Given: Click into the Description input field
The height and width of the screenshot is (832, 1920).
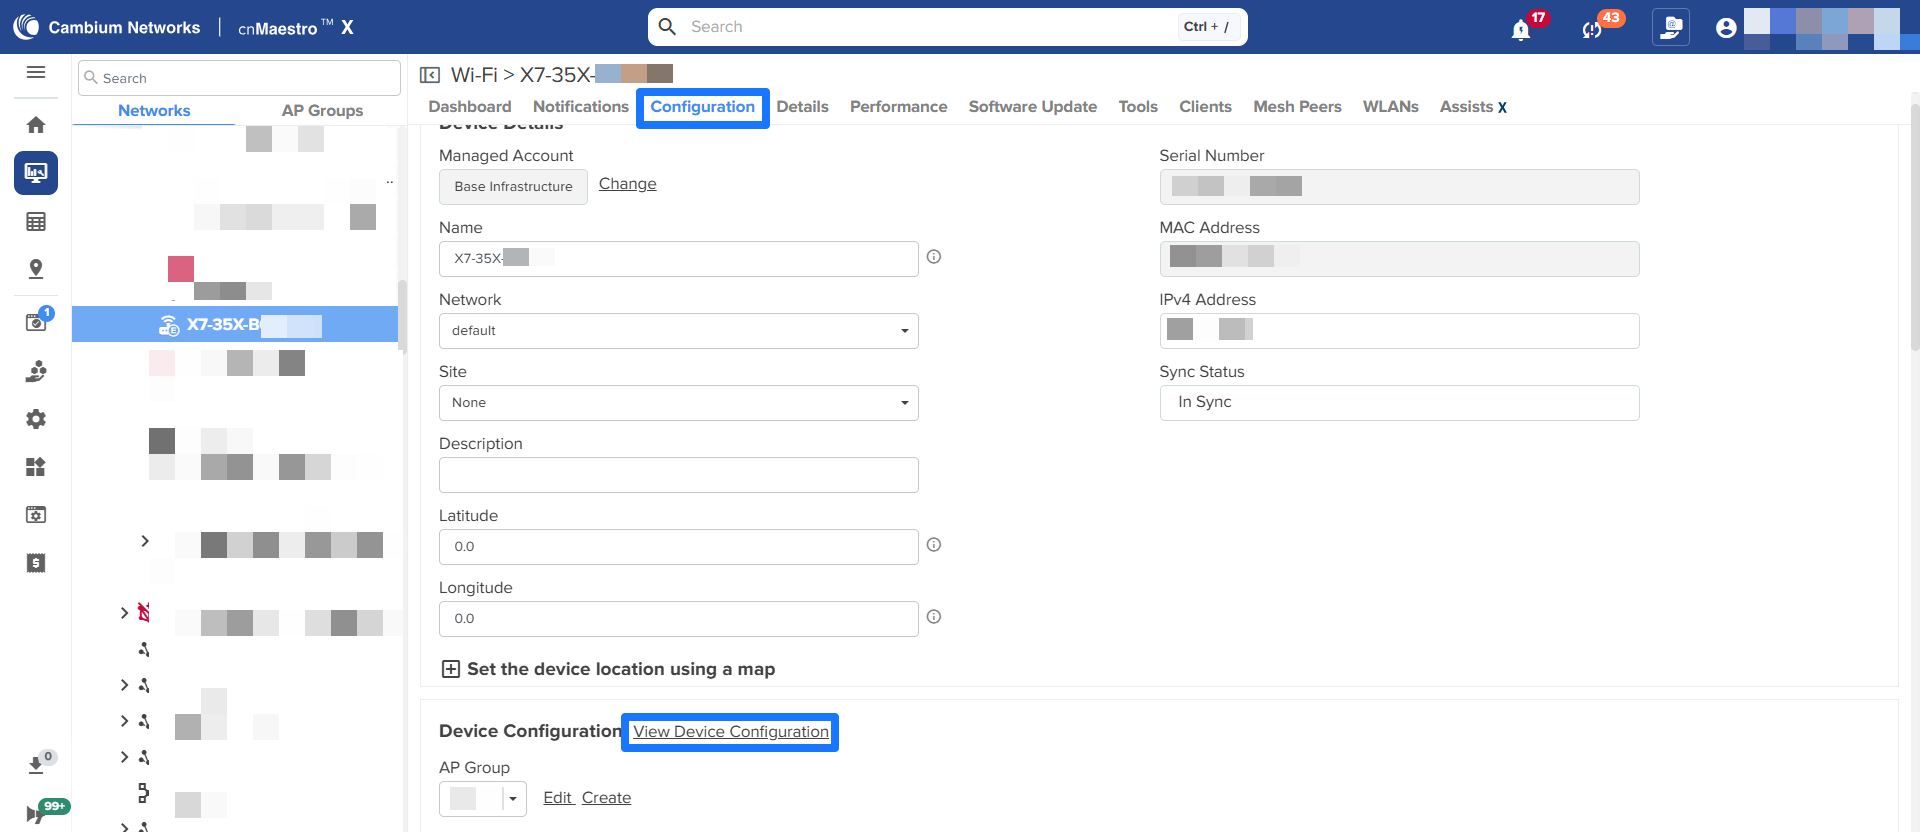Looking at the screenshot, I should (678, 475).
